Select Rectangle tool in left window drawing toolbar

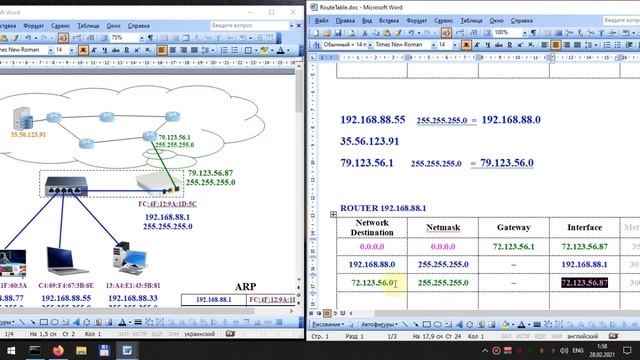[44, 322]
